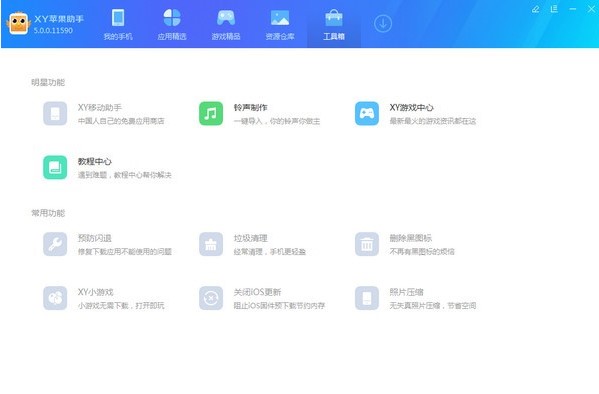Select the 工具箱 tab
This screenshot has width=599, height=394.
[x=334, y=25]
